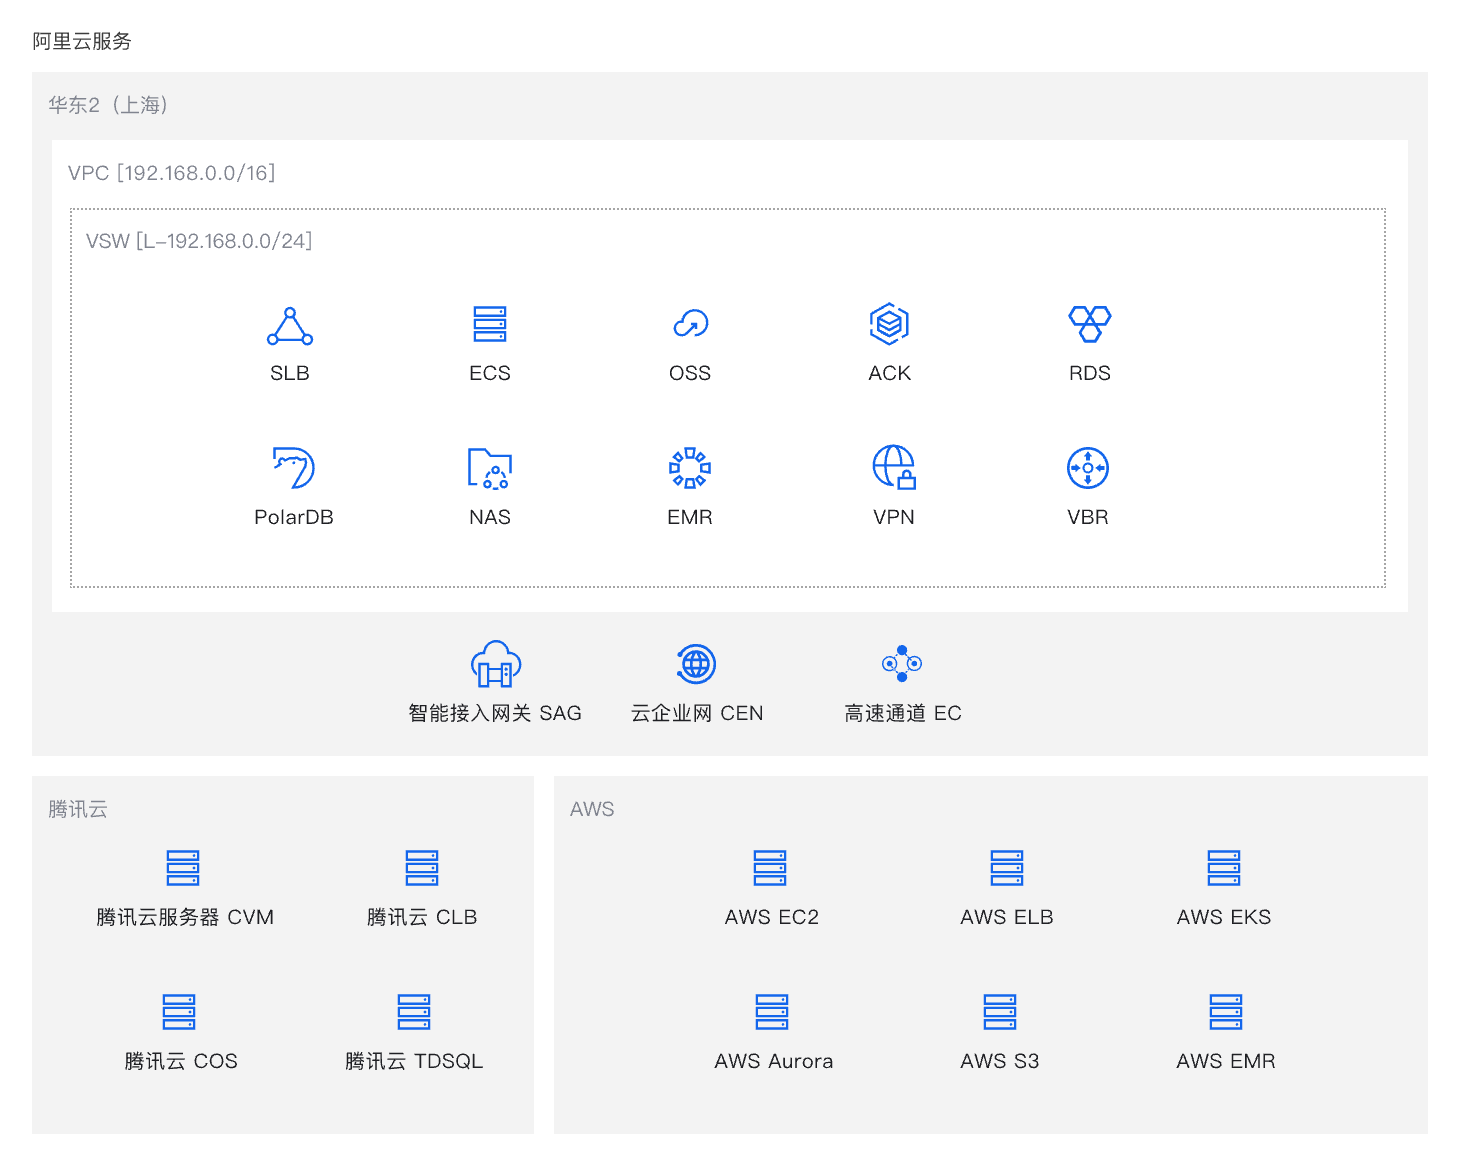Select the AWS EKS text label

(1224, 917)
